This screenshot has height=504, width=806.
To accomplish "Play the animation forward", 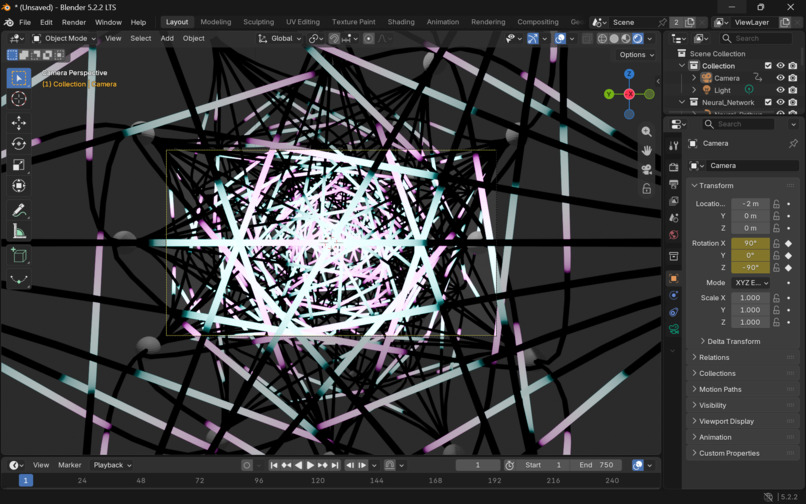I will click(310, 465).
